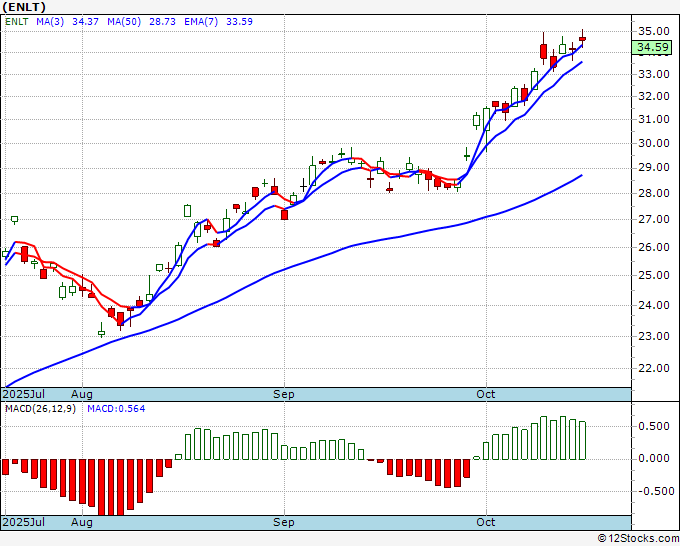Open the 12Stocks.com copyright link

point(638,539)
